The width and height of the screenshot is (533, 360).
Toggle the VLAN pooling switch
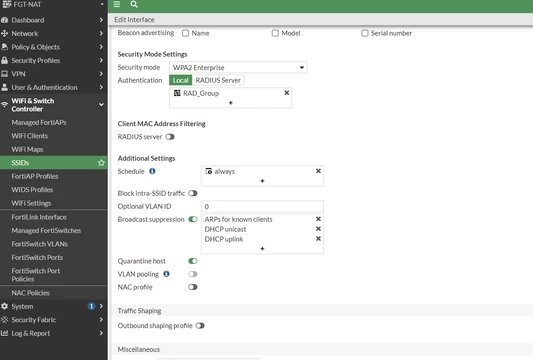193,274
